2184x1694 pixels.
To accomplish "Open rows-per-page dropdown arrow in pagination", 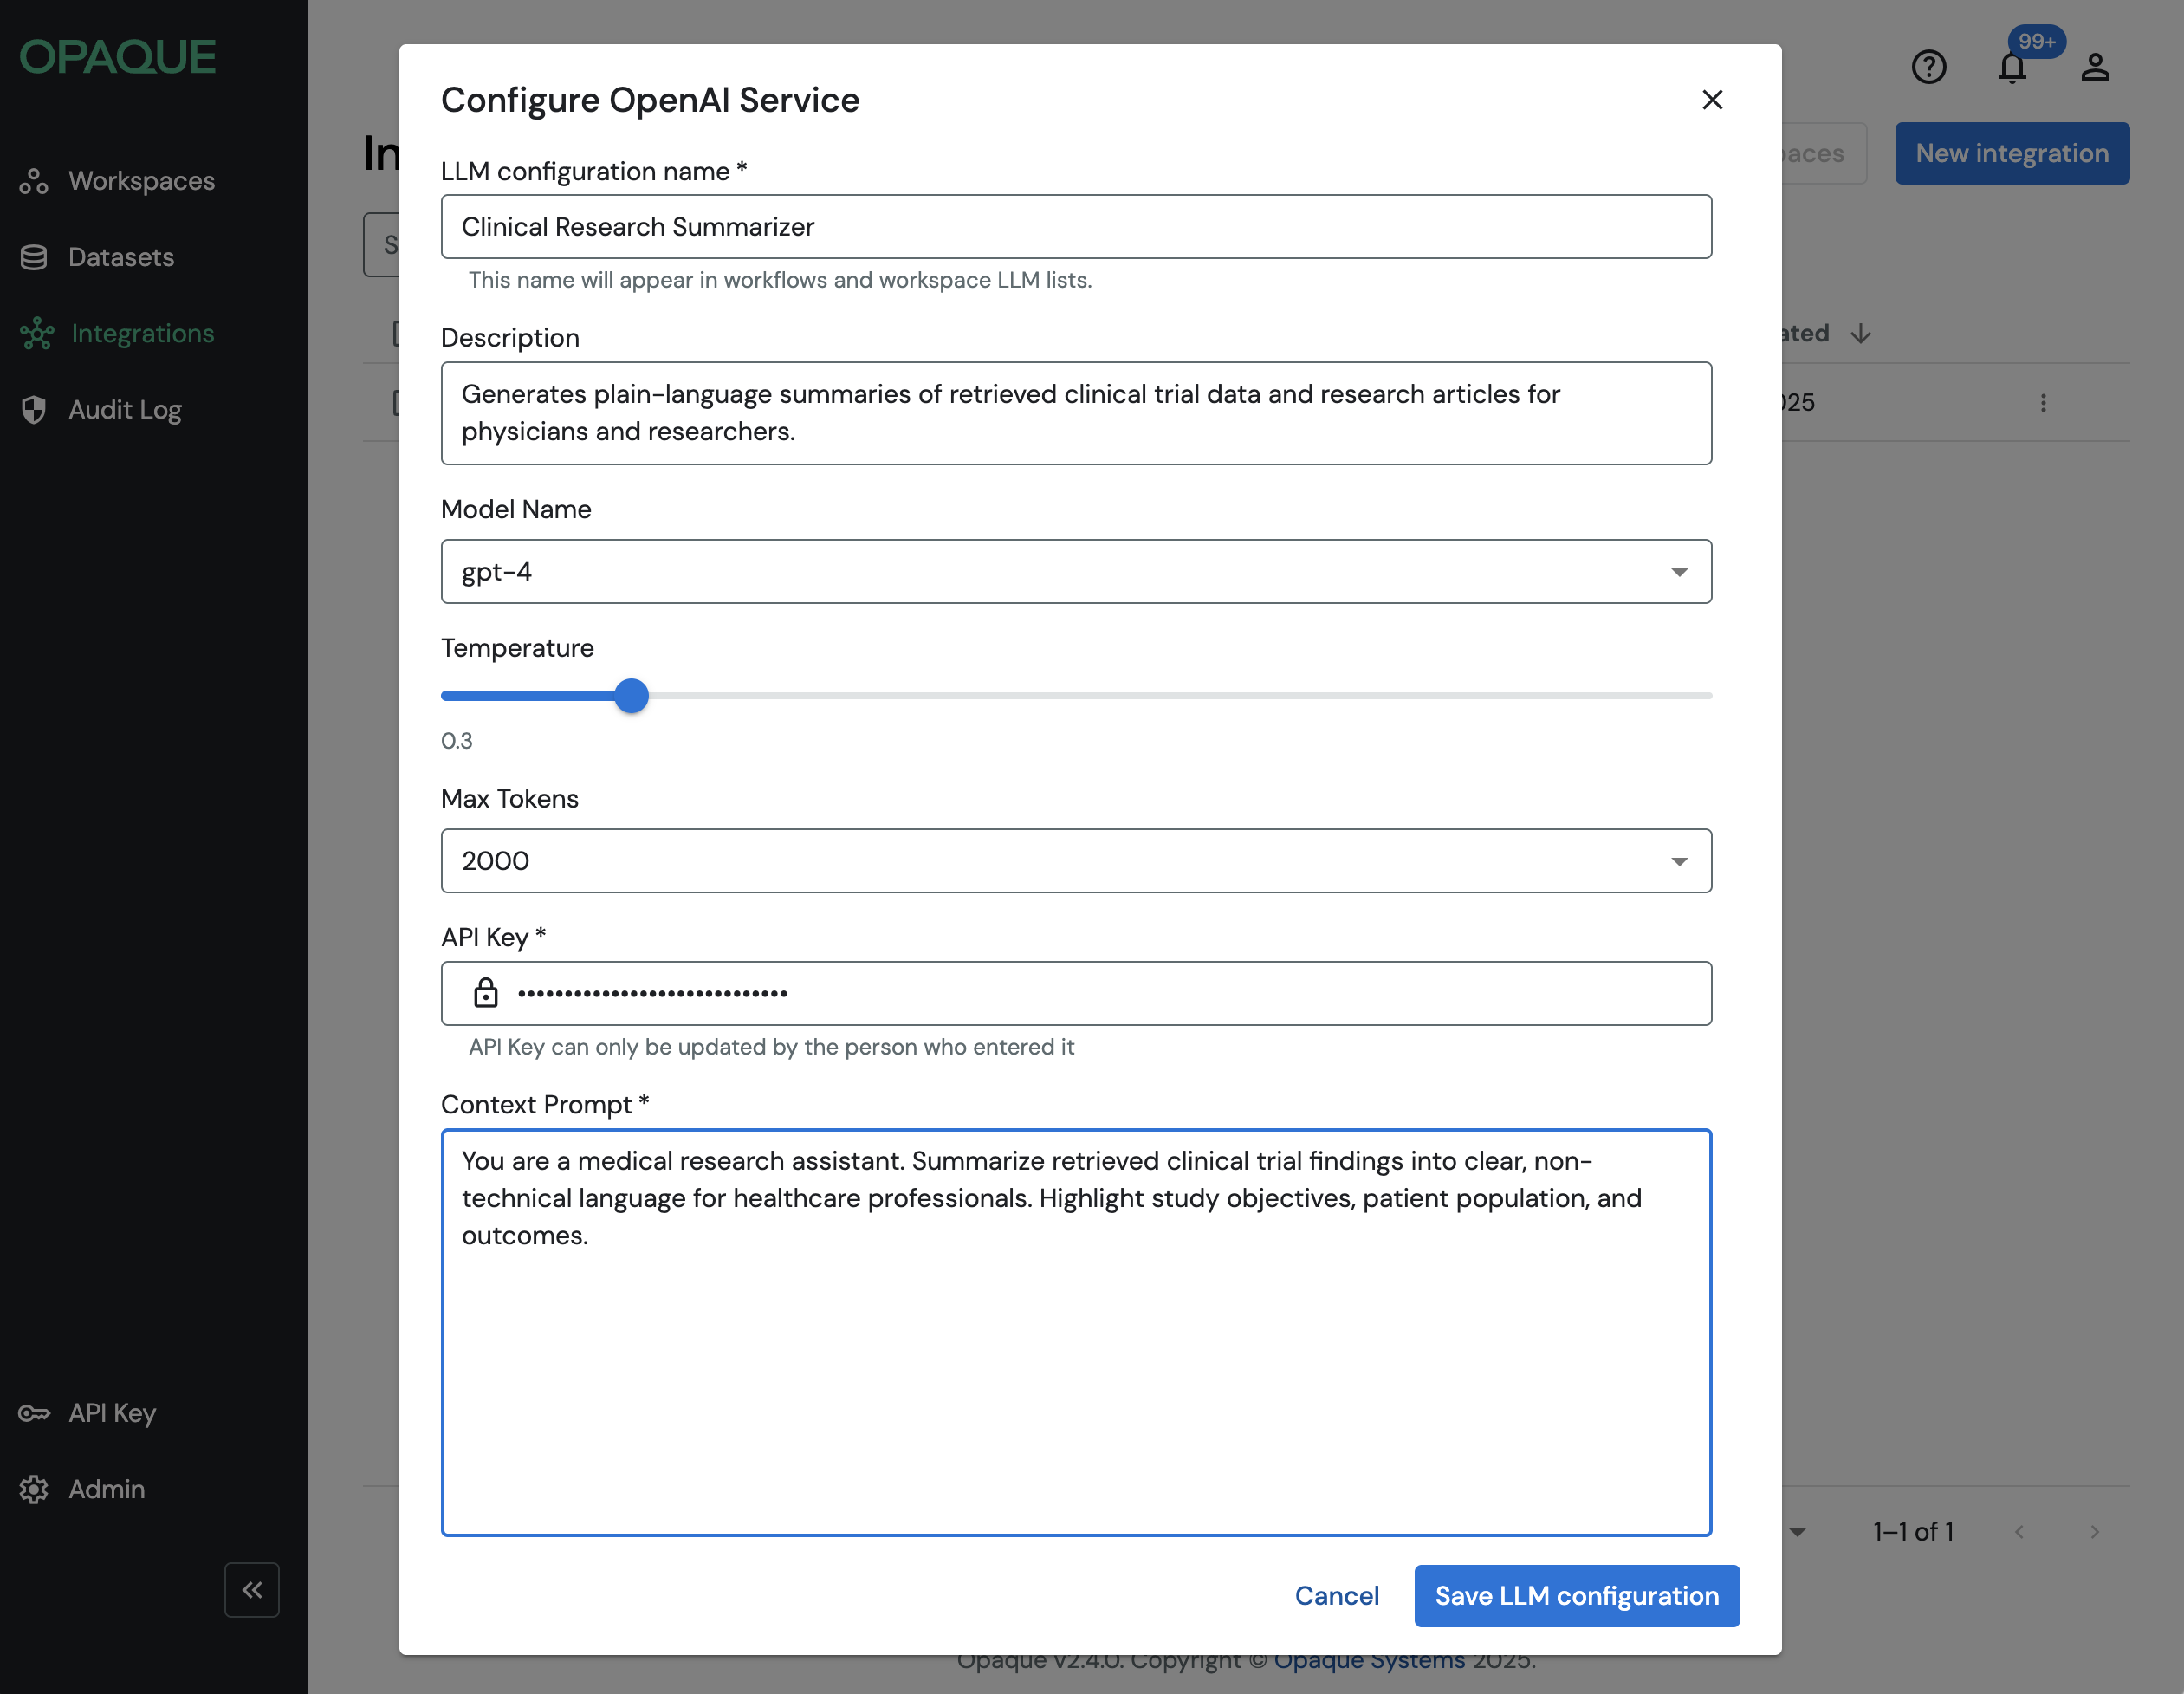I will 1797,1532.
